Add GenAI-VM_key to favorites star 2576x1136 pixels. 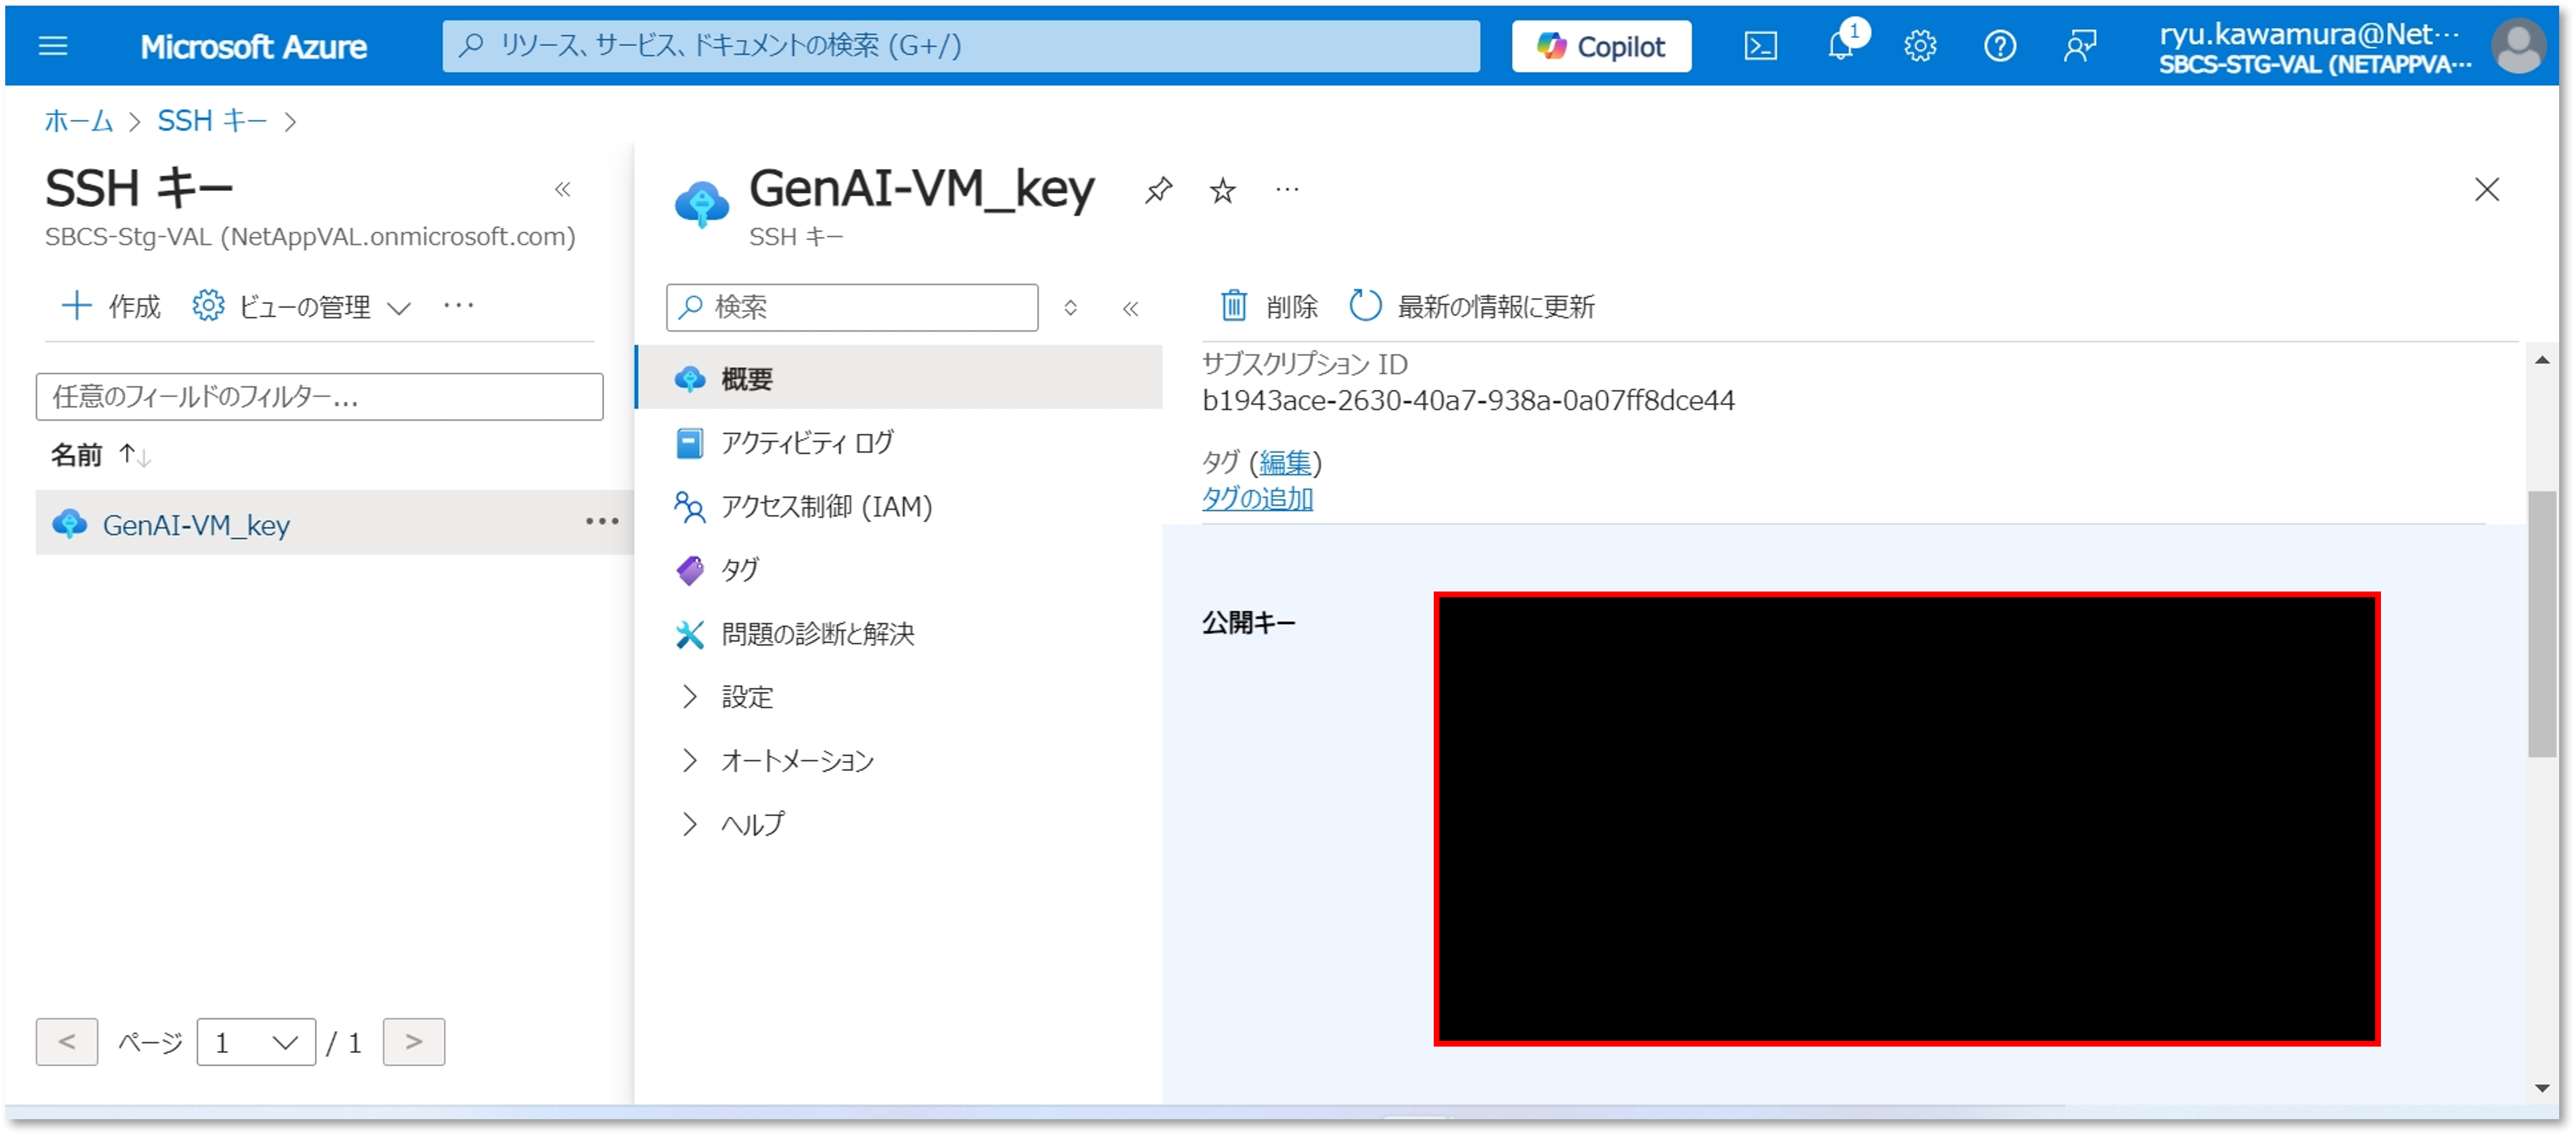tap(1222, 189)
